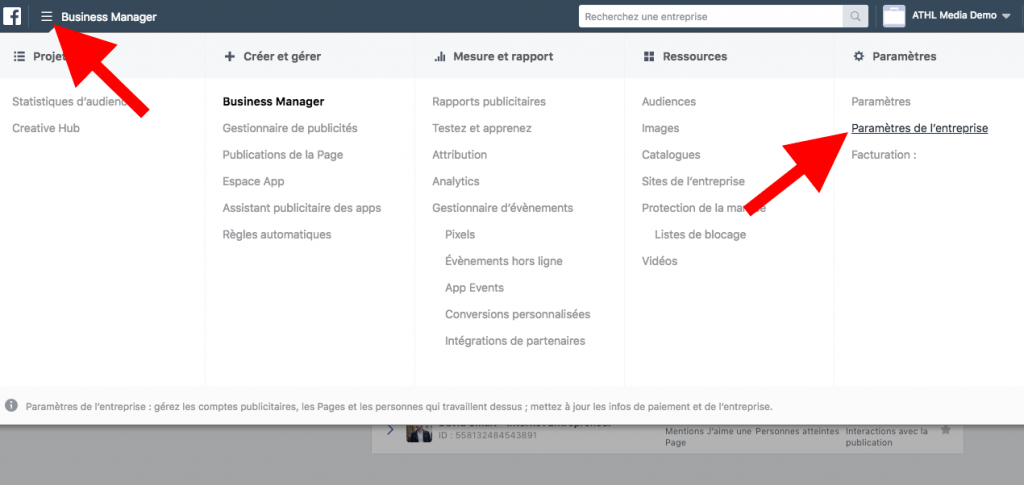This screenshot has width=1024, height=485.
Task: Open Rapports publicitaires
Action: 489,102
